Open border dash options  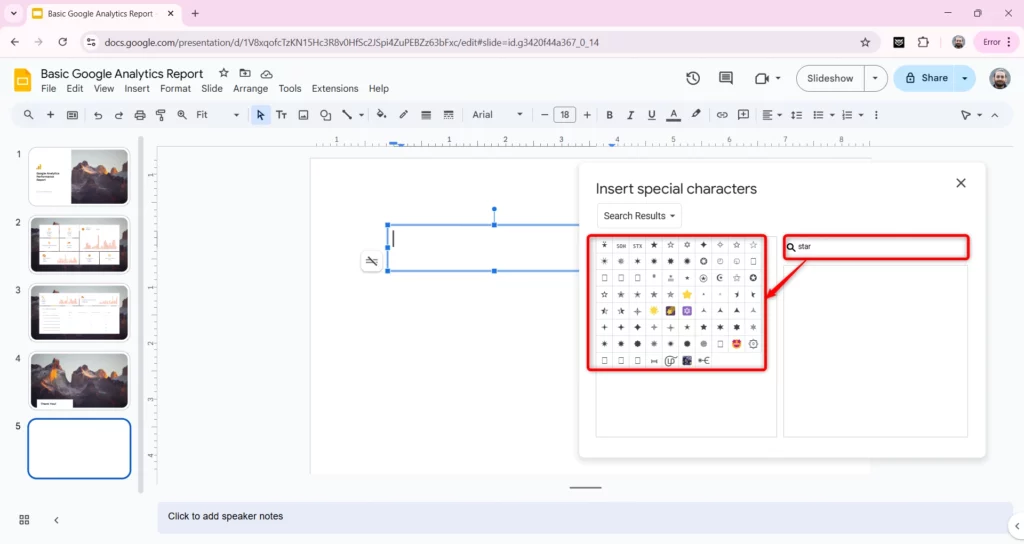448,115
